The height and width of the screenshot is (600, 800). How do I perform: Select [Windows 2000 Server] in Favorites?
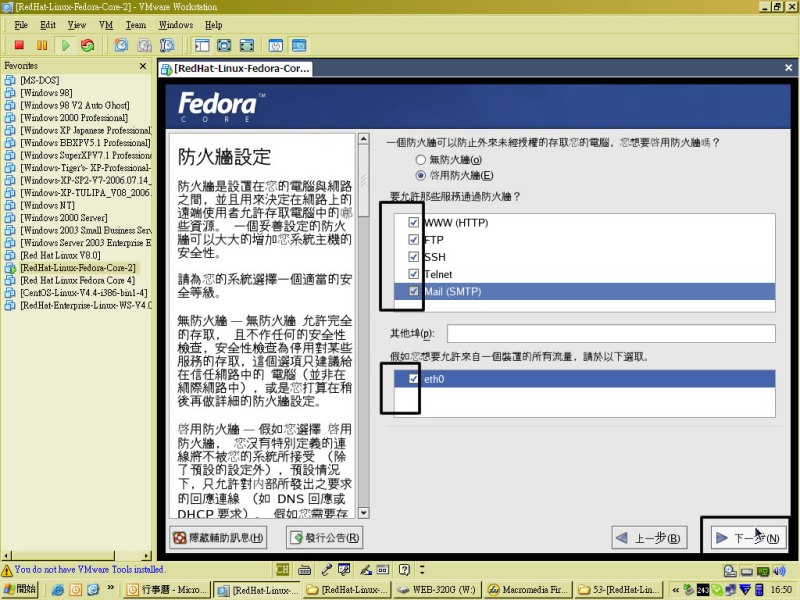[x=64, y=218]
